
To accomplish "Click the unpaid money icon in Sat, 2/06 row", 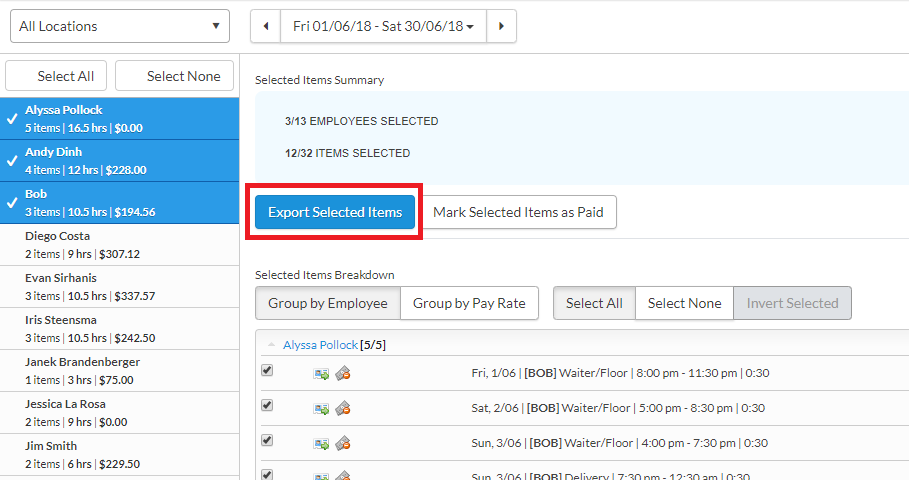I will [x=343, y=408].
